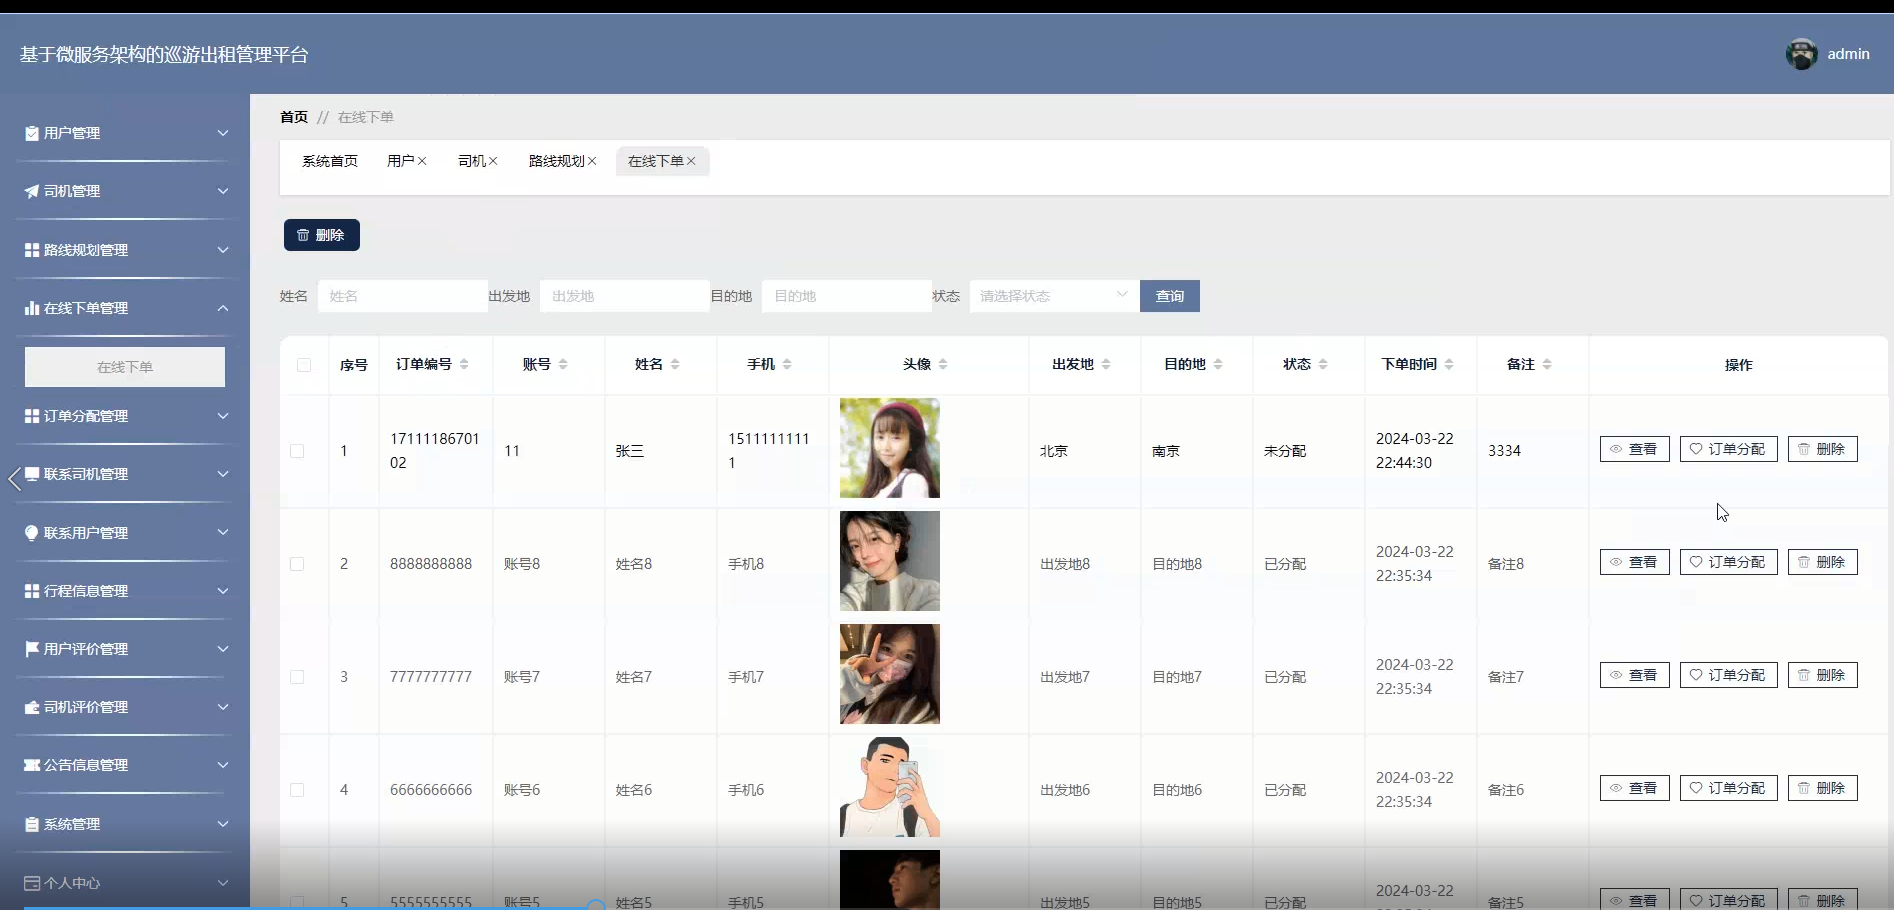Screen dimensions: 1894x910
Task: Open avatar thumbnail for 姓名6
Action: click(890, 787)
